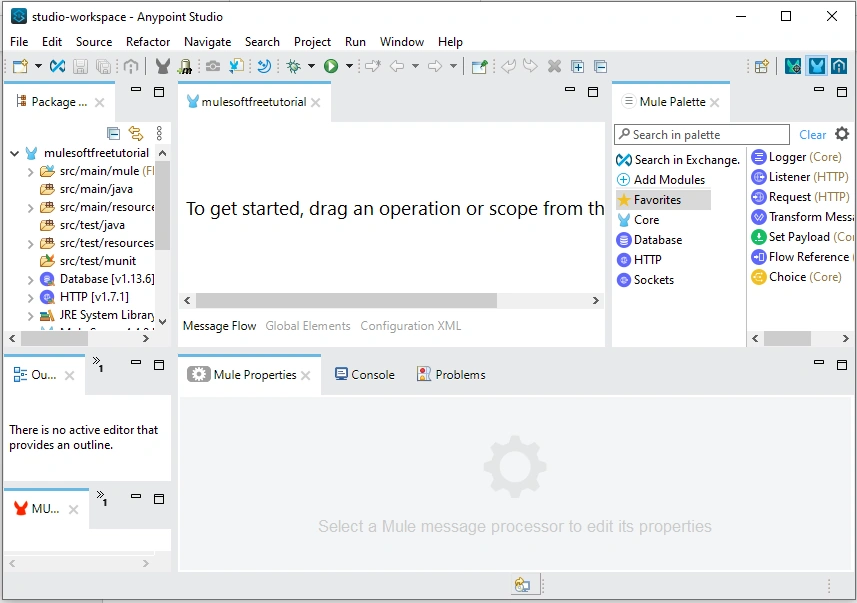Expand the Database [v1.13.6] node
Screen dimensions: 857x603
tap(31, 280)
